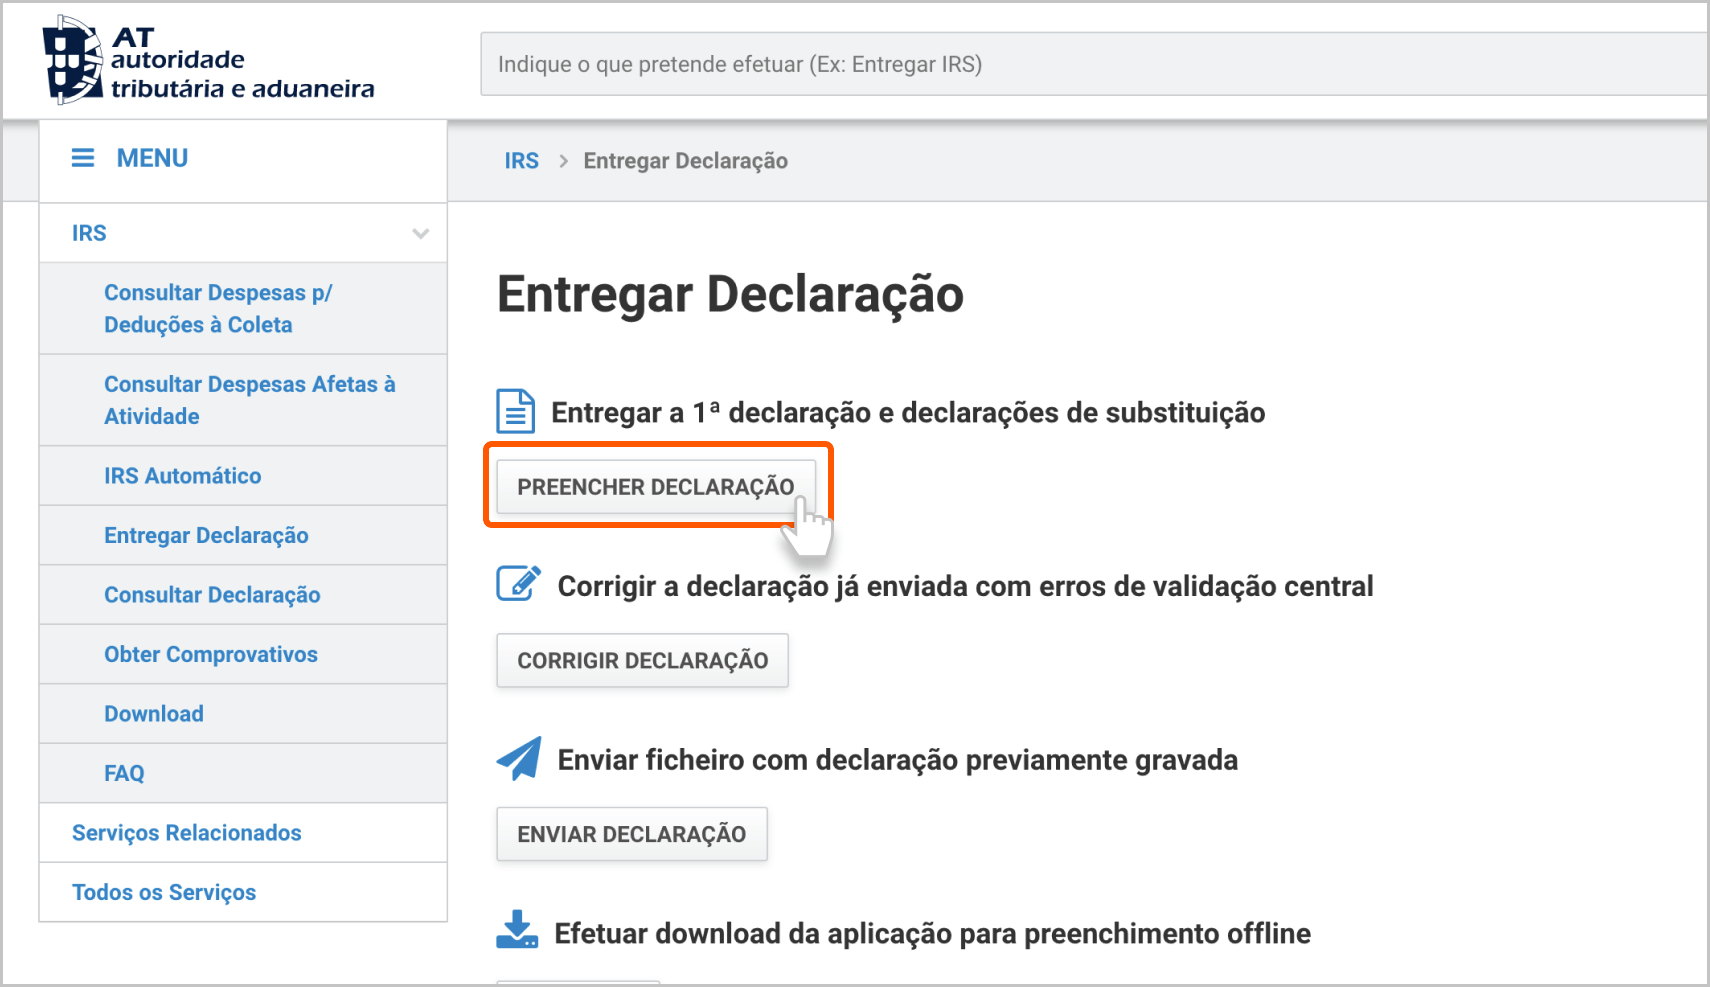Click the AT autoridade tributária logo
Screen dimensions: 1710x987
point(208,61)
